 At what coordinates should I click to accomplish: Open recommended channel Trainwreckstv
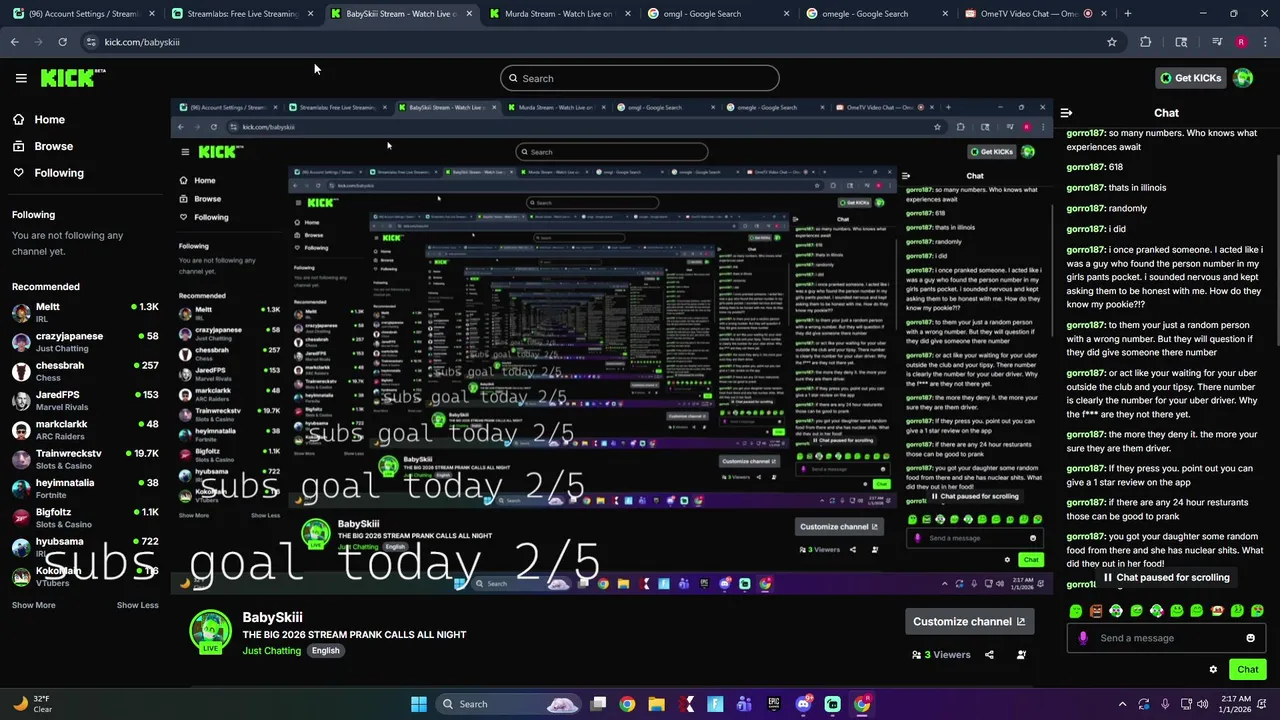coord(85,459)
